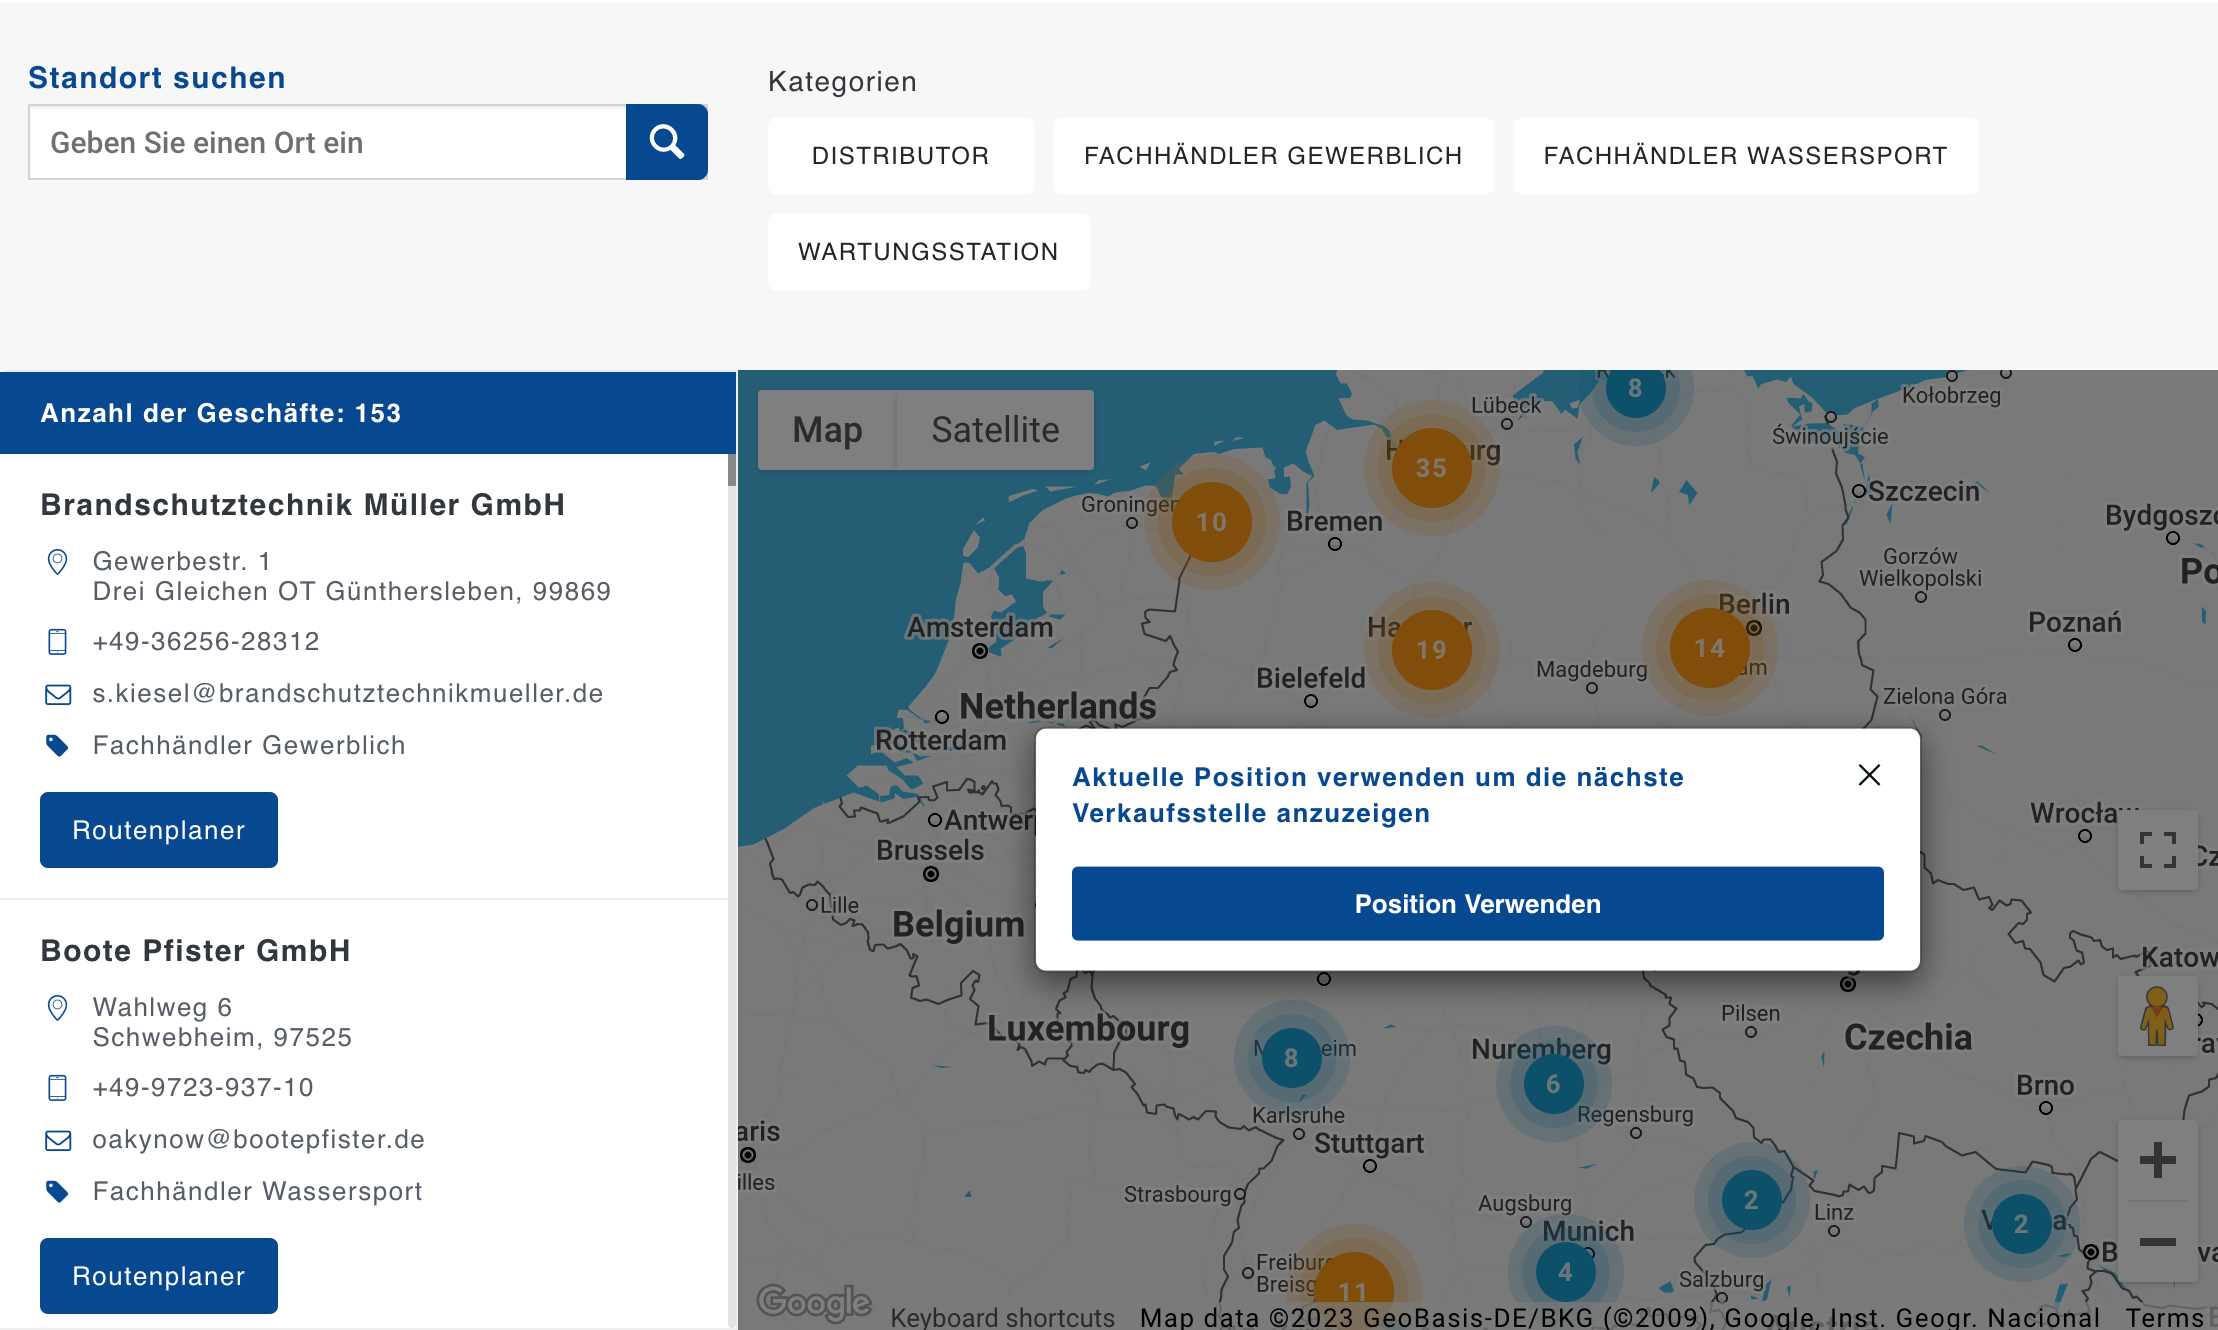Toggle fullscreen map view icon
The image size is (2218, 1330).
2157,850
